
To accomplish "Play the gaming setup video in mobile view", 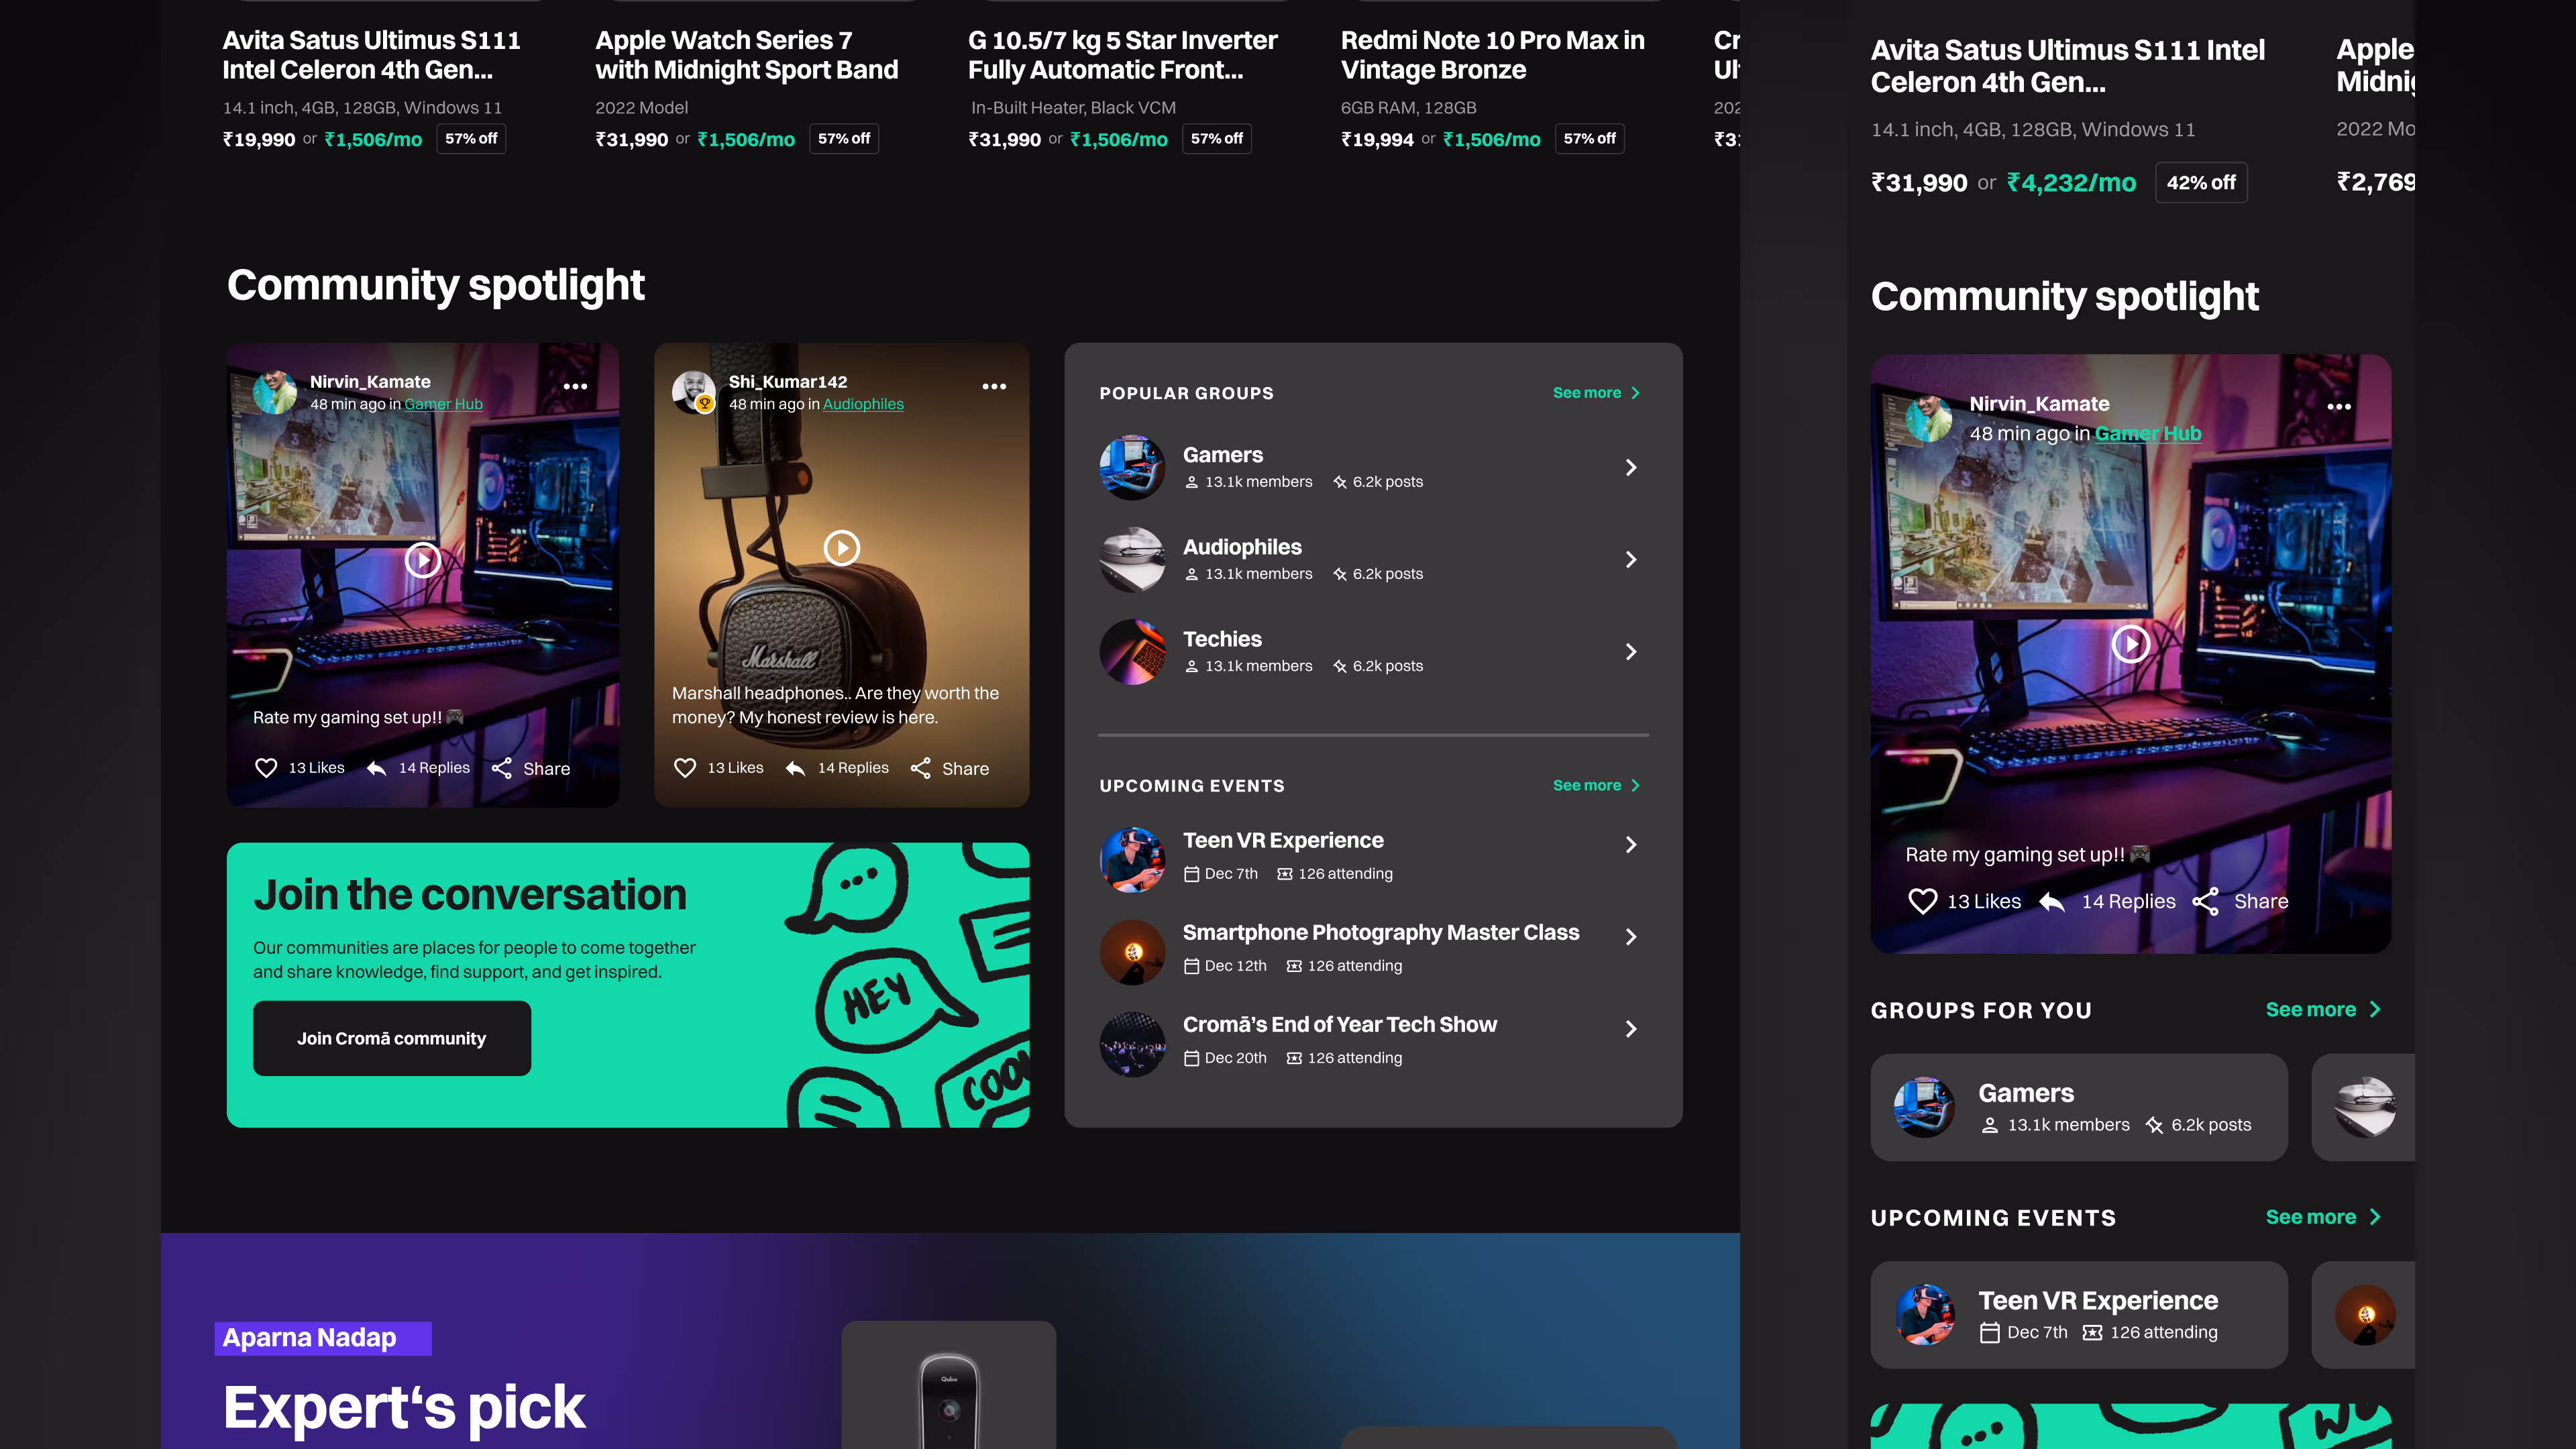I will 2130,644.
